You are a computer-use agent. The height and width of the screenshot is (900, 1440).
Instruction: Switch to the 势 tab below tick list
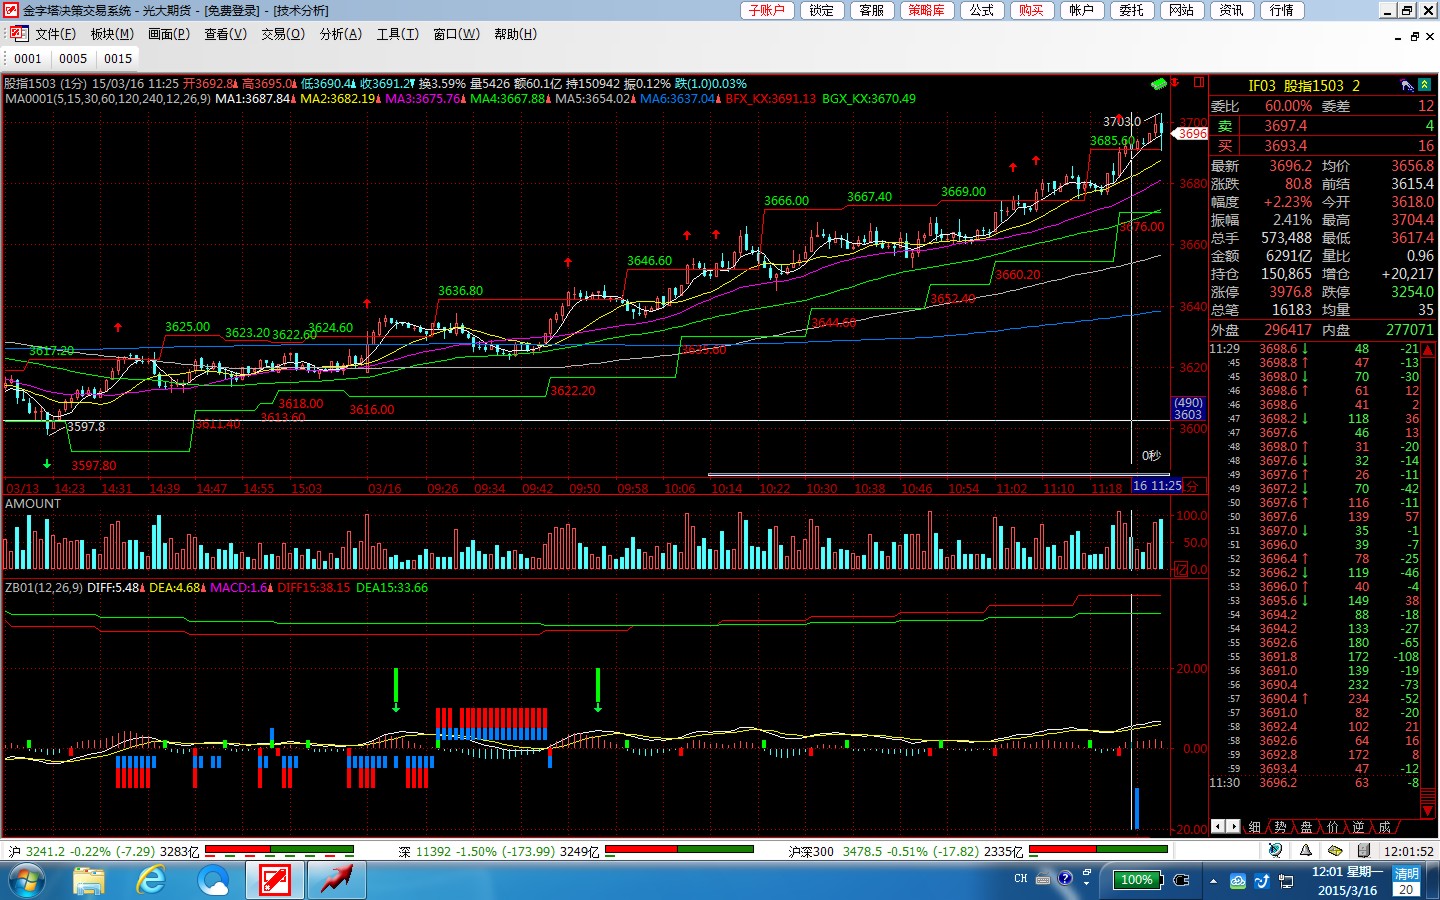[1280, 827]
